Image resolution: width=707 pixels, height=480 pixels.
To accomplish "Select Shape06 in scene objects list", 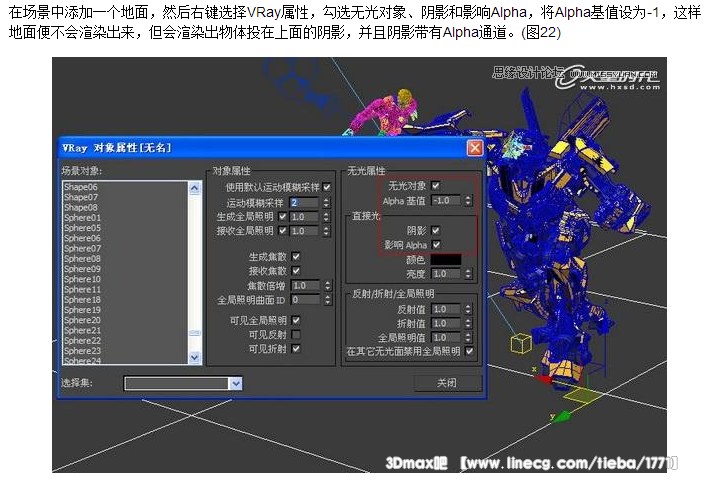I will (x=81, y=187).
